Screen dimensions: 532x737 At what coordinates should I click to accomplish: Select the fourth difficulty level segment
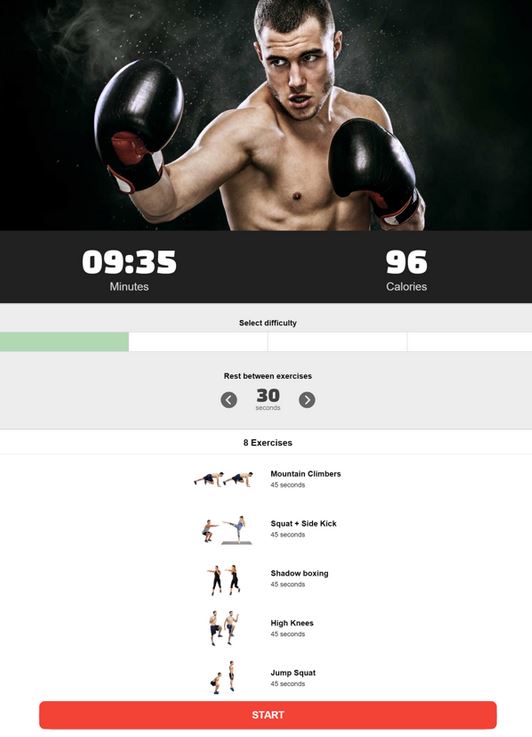[470, 342]
